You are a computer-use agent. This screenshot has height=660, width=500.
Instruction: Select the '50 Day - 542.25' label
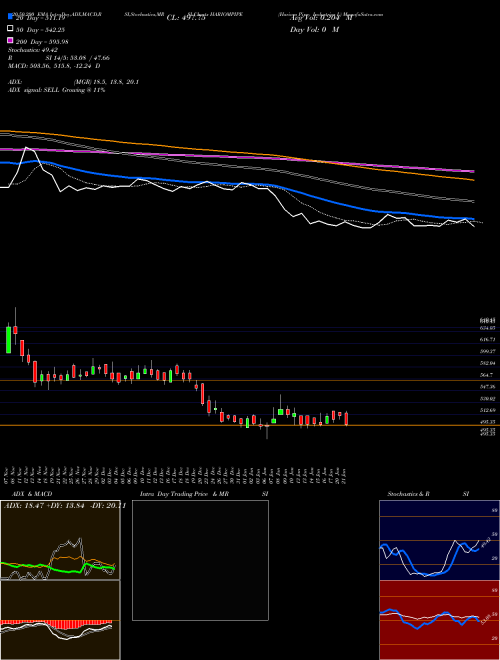pyautogui.click(x=43, y=29)
